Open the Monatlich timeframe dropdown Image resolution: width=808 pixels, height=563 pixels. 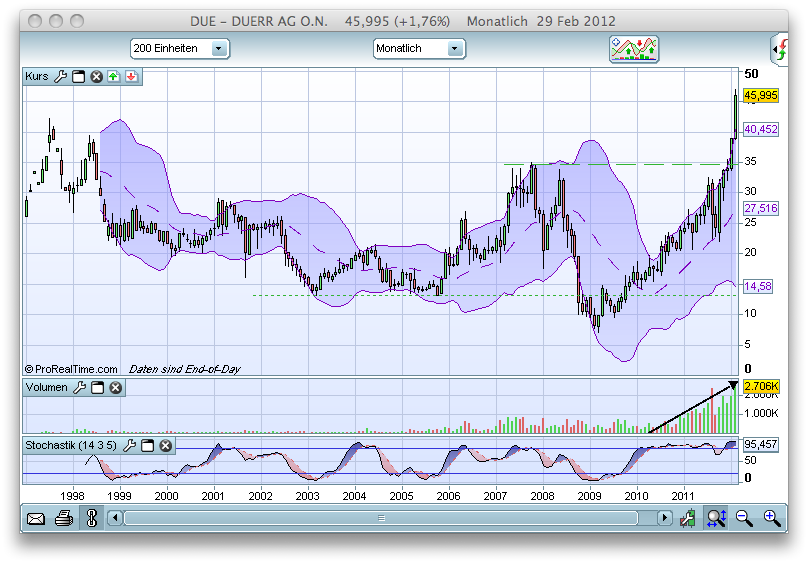[x=419, y=48]
